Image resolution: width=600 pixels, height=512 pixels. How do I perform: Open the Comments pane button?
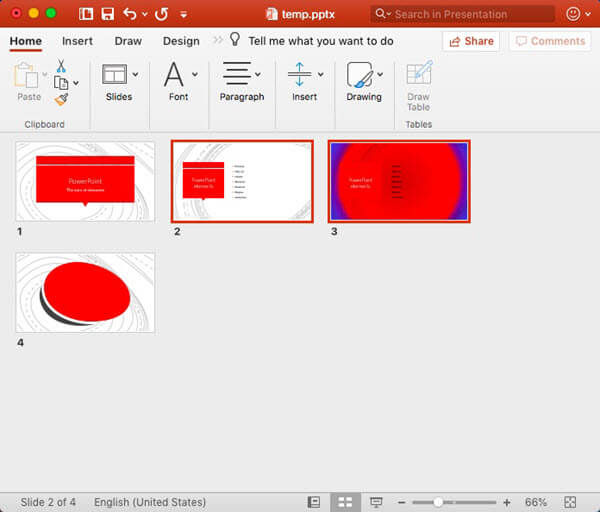pos(548,41)
